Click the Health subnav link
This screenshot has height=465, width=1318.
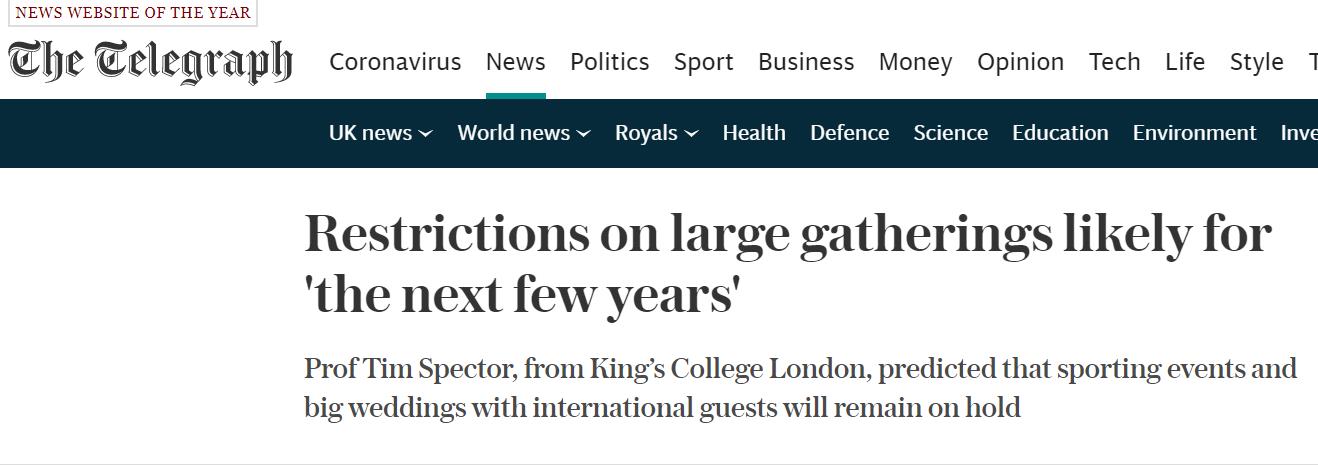(x=754, y=133)
